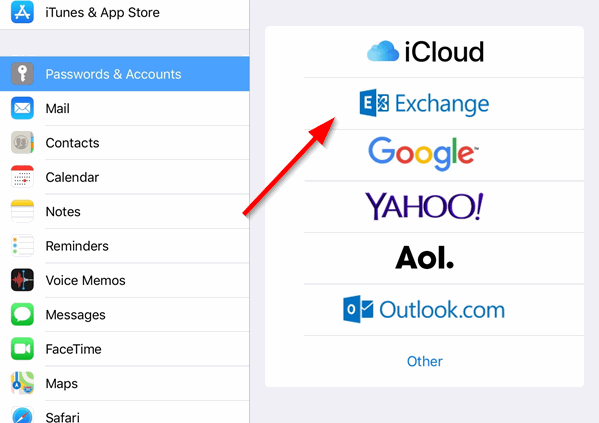
Task: Open Notes settings label
Action: (x=63, y=212)
